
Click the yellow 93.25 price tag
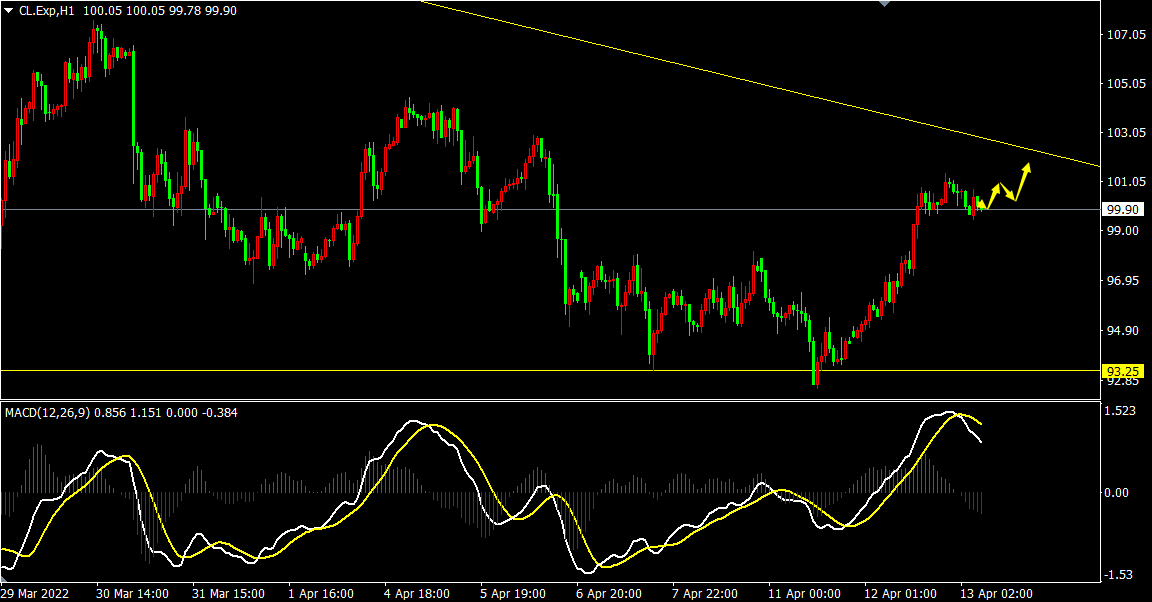(1123, 371)
